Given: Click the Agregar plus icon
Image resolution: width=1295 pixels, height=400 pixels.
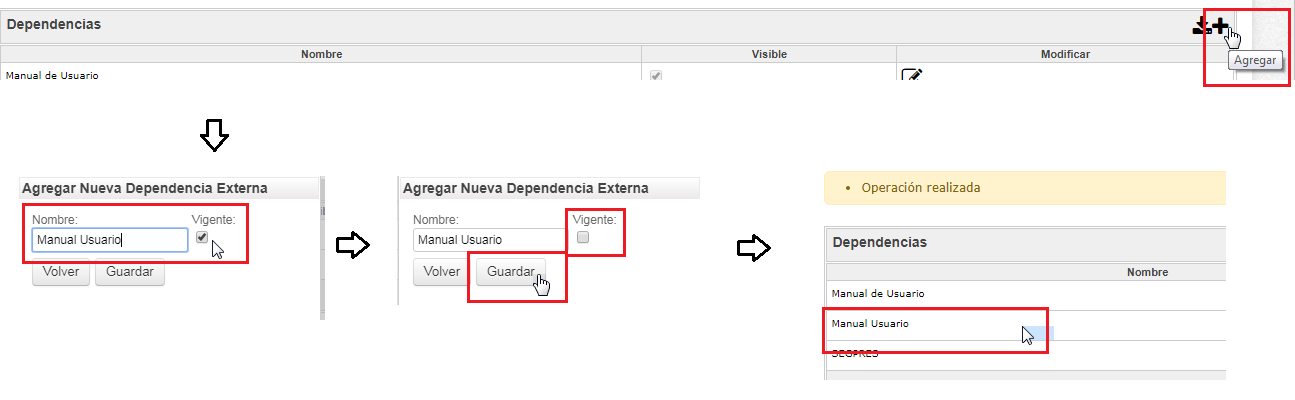Looking at the screenshot, I should point(1220,26).
